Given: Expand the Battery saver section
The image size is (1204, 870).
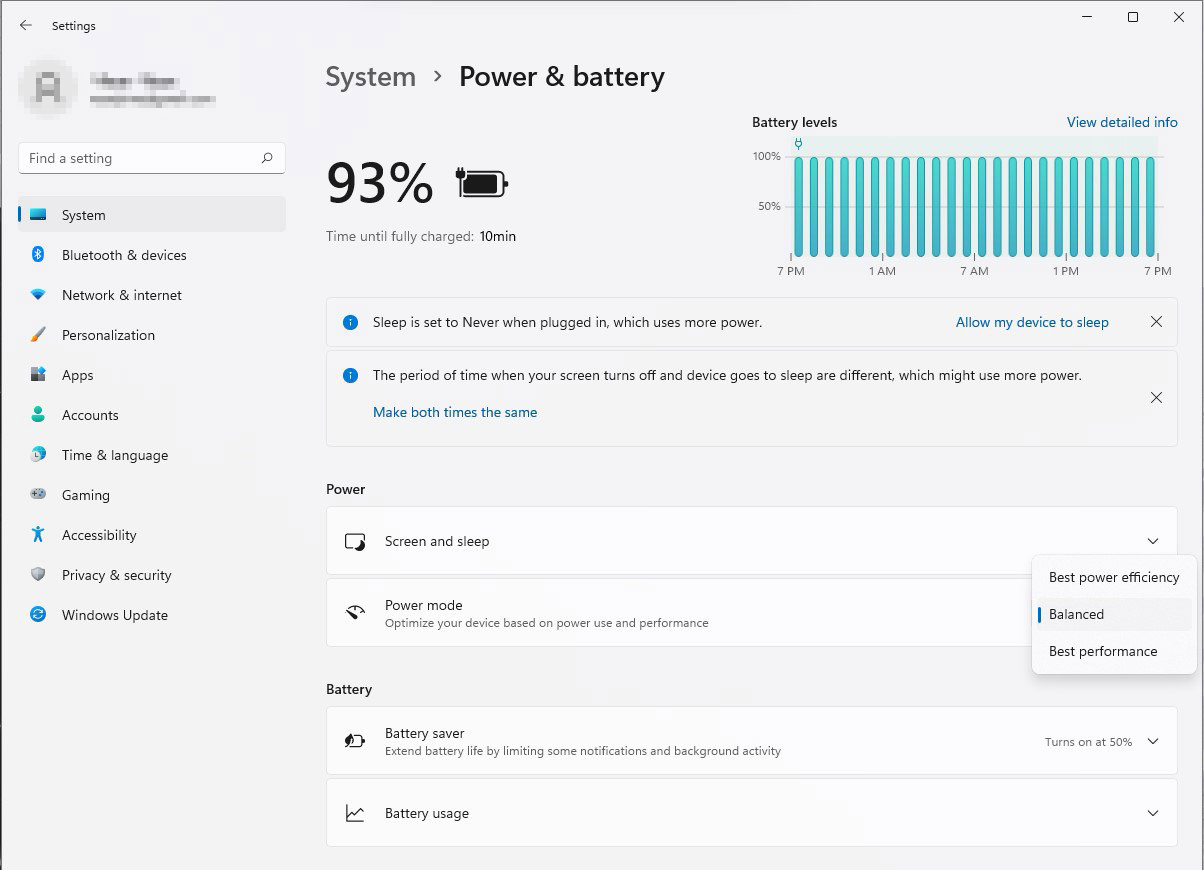Looking at the screenshot, I should 1153,741.
